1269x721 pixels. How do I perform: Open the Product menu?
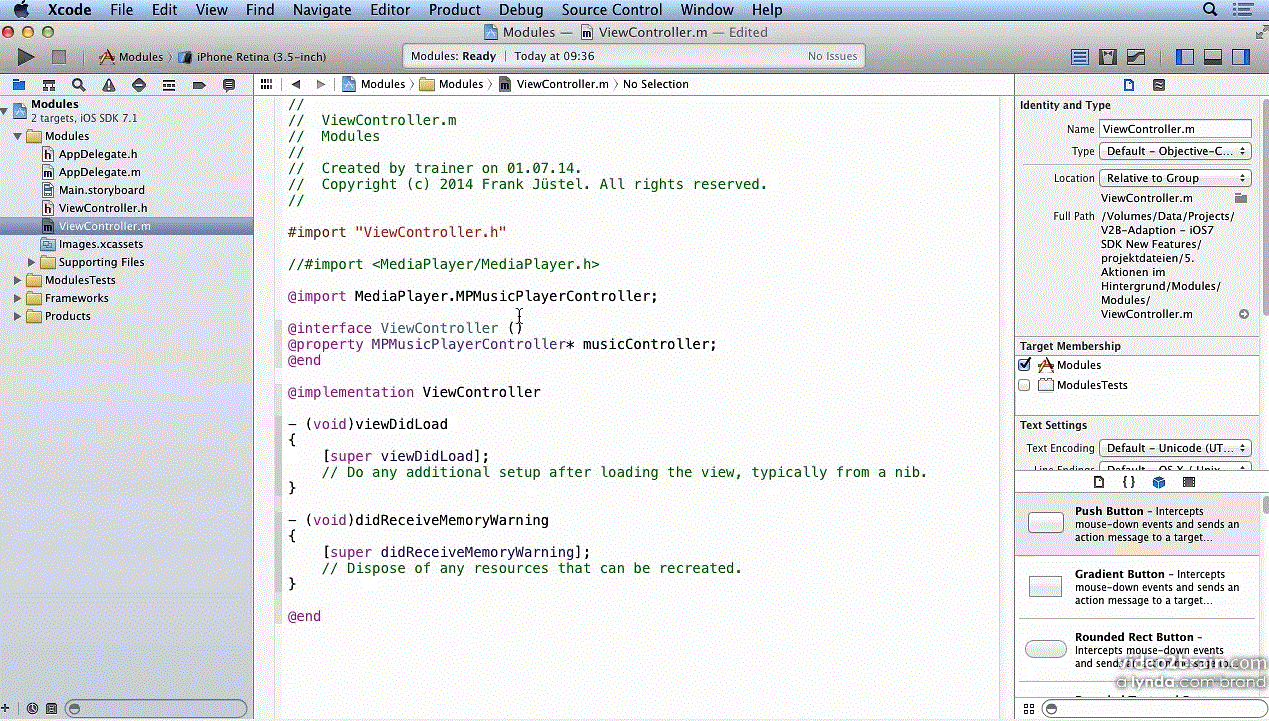click(x=455, y=10)
